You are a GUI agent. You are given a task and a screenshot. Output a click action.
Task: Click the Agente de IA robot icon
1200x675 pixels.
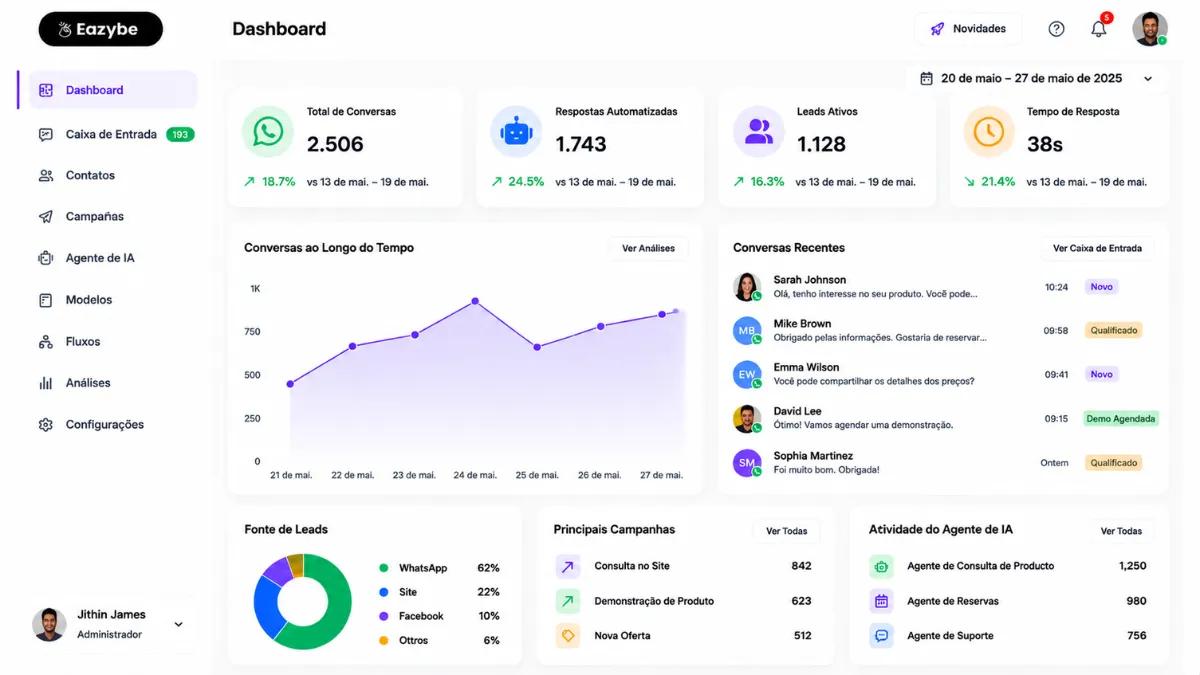click(x=46, y=258)
